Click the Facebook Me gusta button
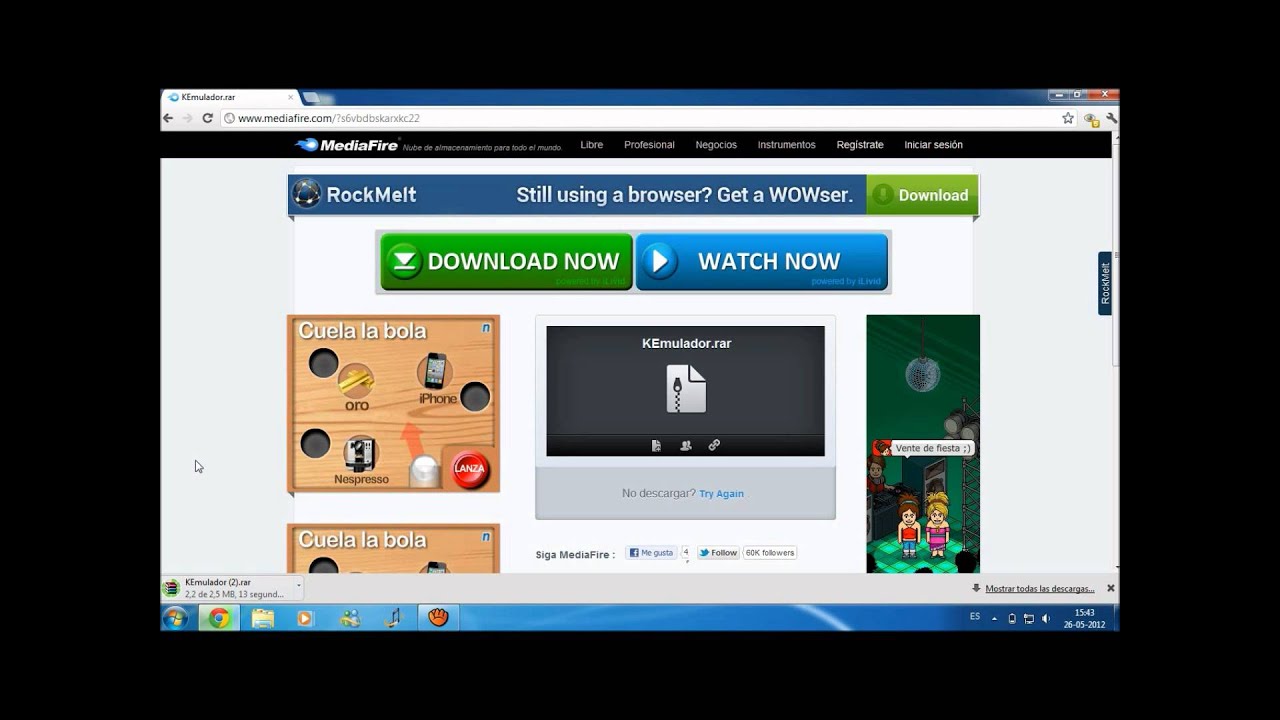 (651, 552)
